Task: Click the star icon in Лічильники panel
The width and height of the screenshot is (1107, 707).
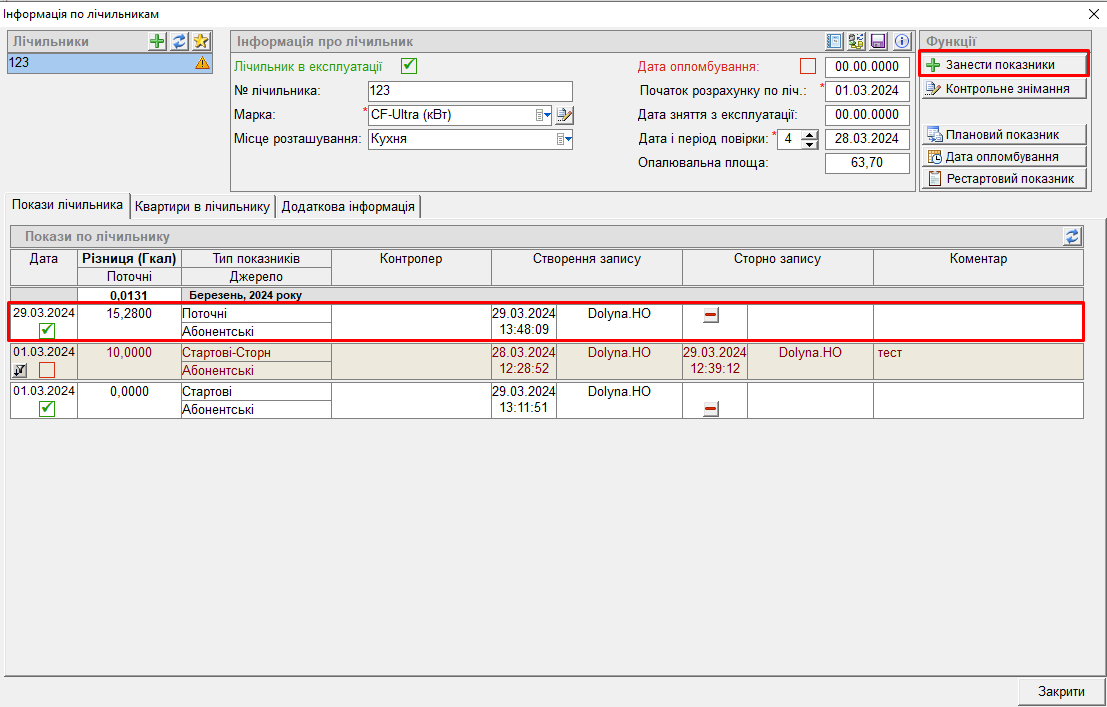Action: tap(201, 41)
